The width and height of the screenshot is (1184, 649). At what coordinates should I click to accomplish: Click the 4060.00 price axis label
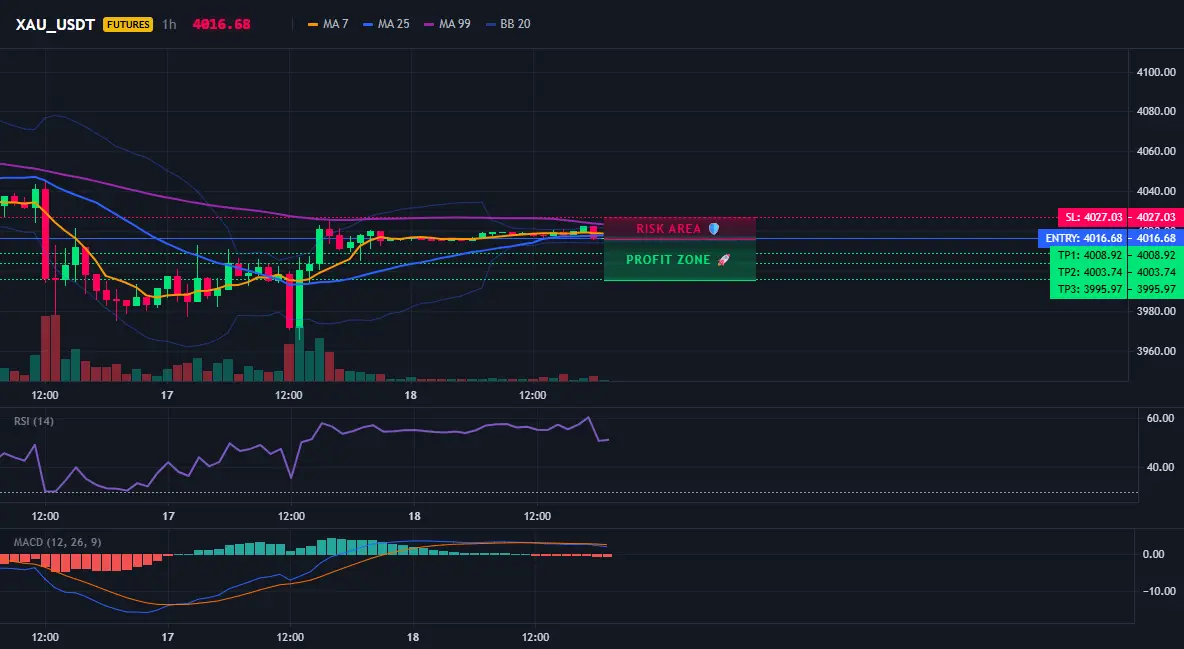coord(1156,151)
